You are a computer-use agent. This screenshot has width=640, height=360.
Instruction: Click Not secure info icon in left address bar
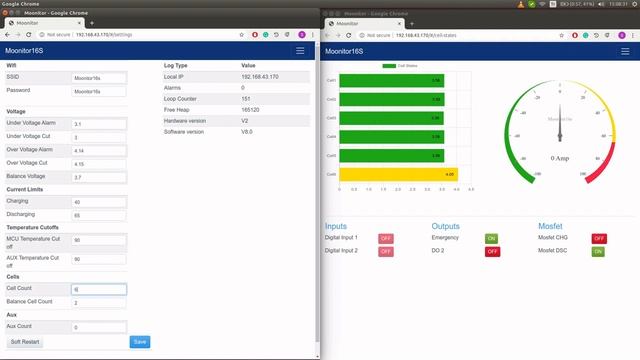42,35
